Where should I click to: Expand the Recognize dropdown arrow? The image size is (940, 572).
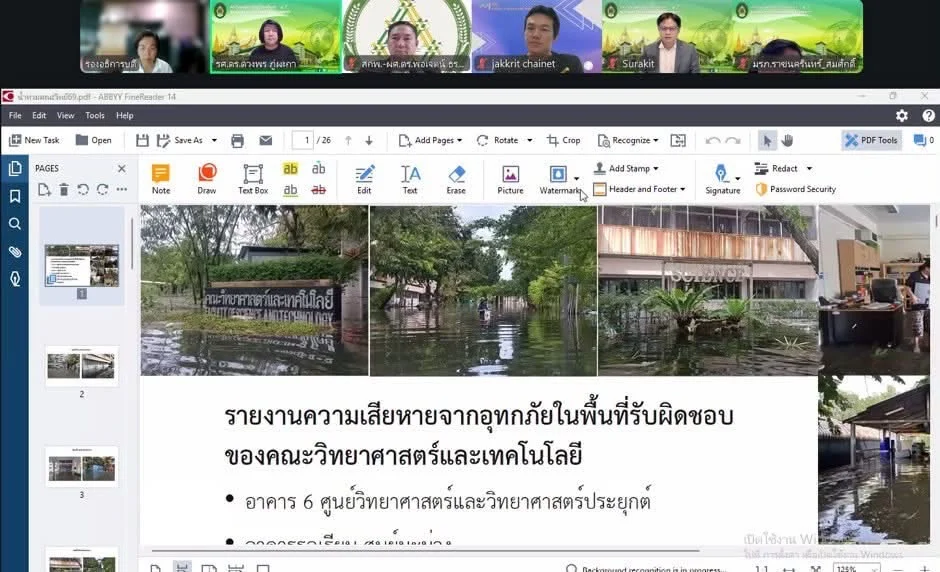pyautogui.click(x=656, y=140)
